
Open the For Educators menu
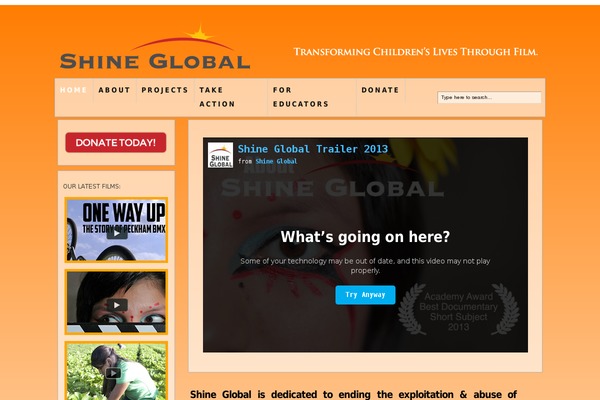(300, 97)
